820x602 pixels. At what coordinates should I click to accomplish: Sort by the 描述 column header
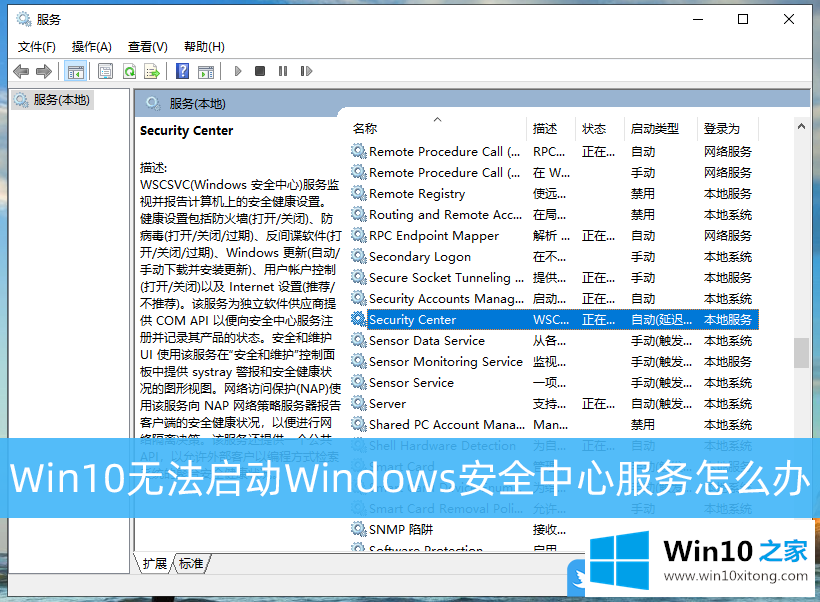[x=551, y=129]
